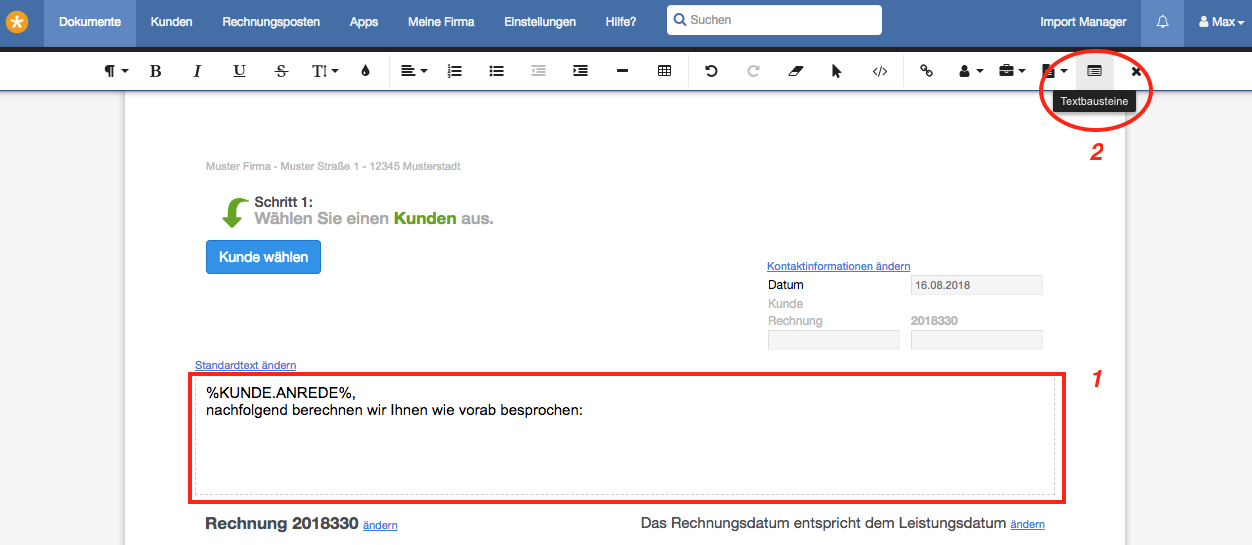This screenshot has width=1252, height=545.
Task: Toggle bold text formatting
Action: (x=155, y=71)
